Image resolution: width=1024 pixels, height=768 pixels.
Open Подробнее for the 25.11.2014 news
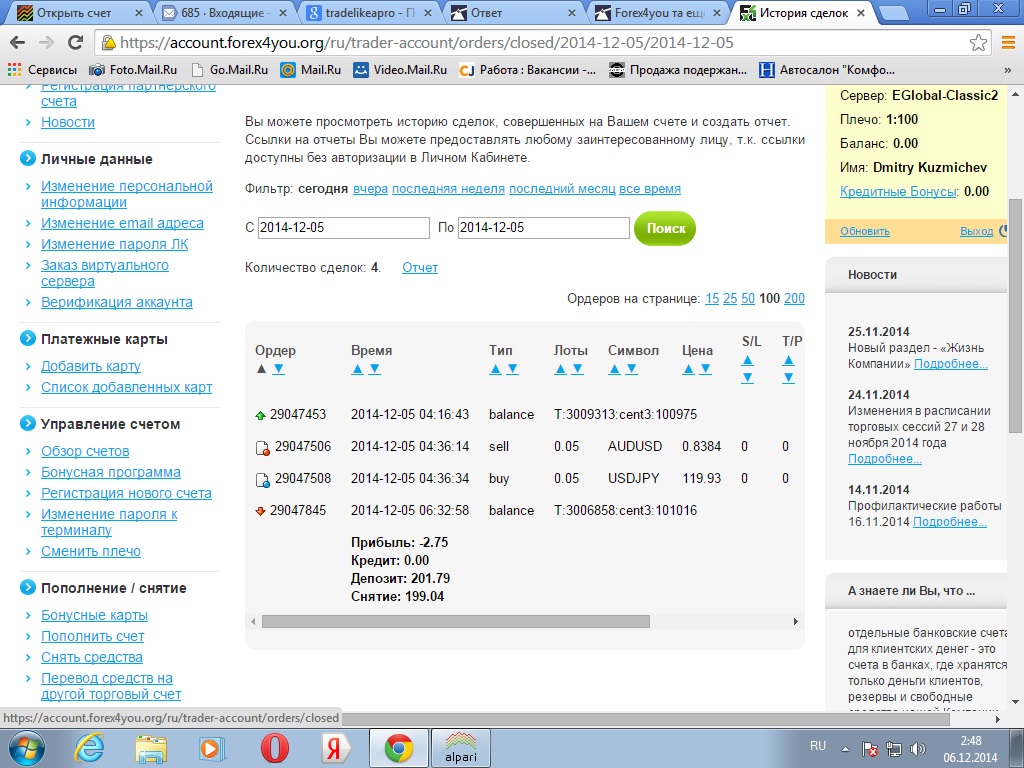pos(950,364)
